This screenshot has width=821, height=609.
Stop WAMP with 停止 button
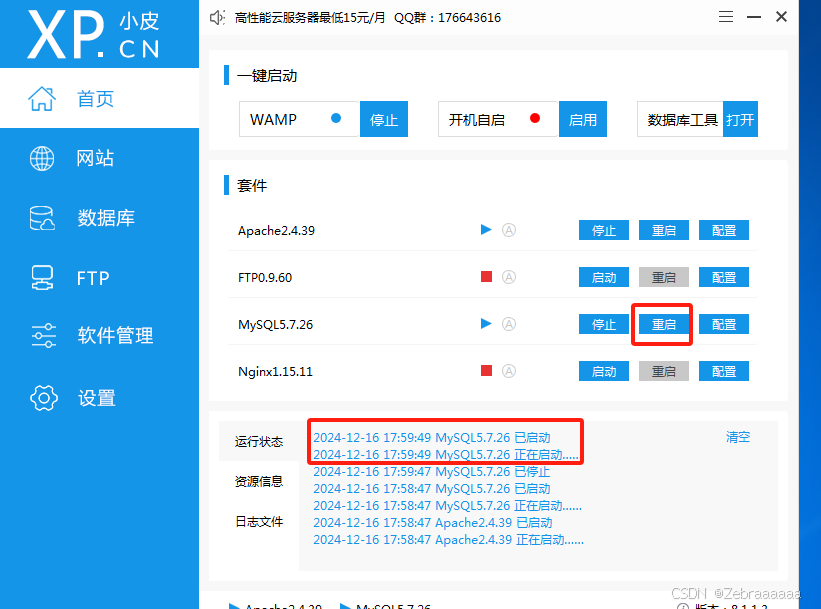[384, 119]
